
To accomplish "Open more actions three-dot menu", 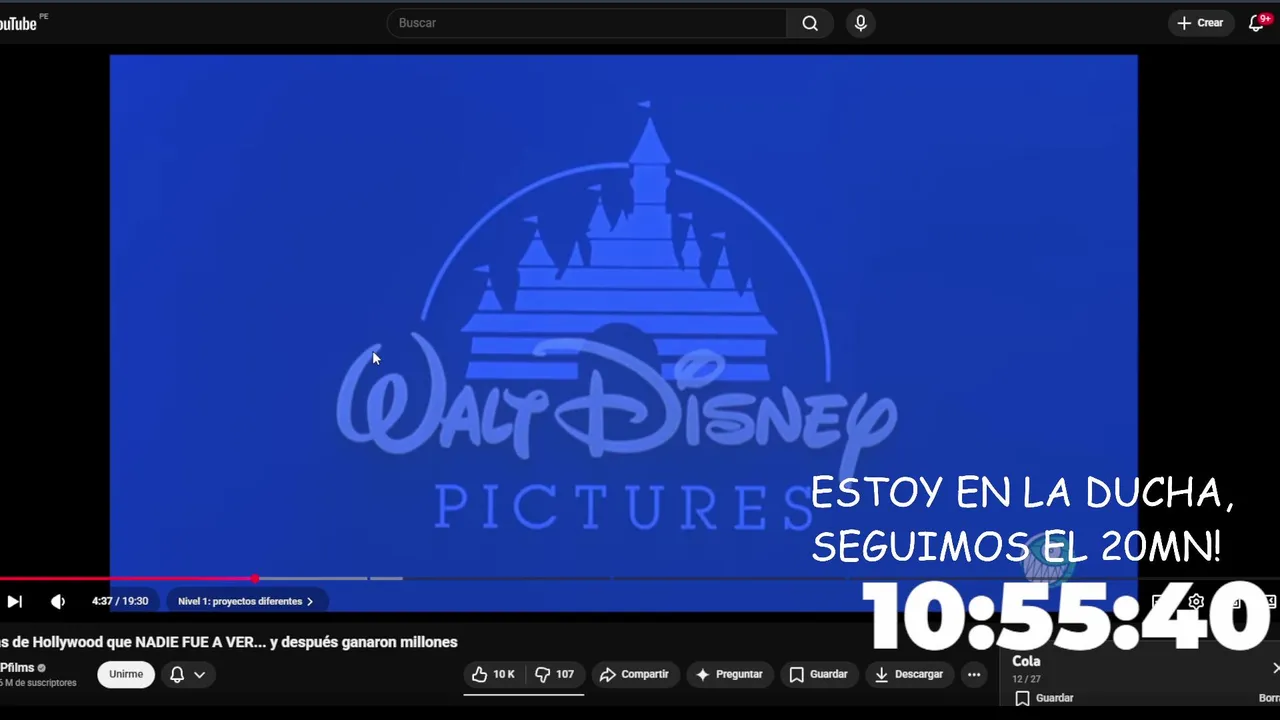I will click(x=974, y=674).
